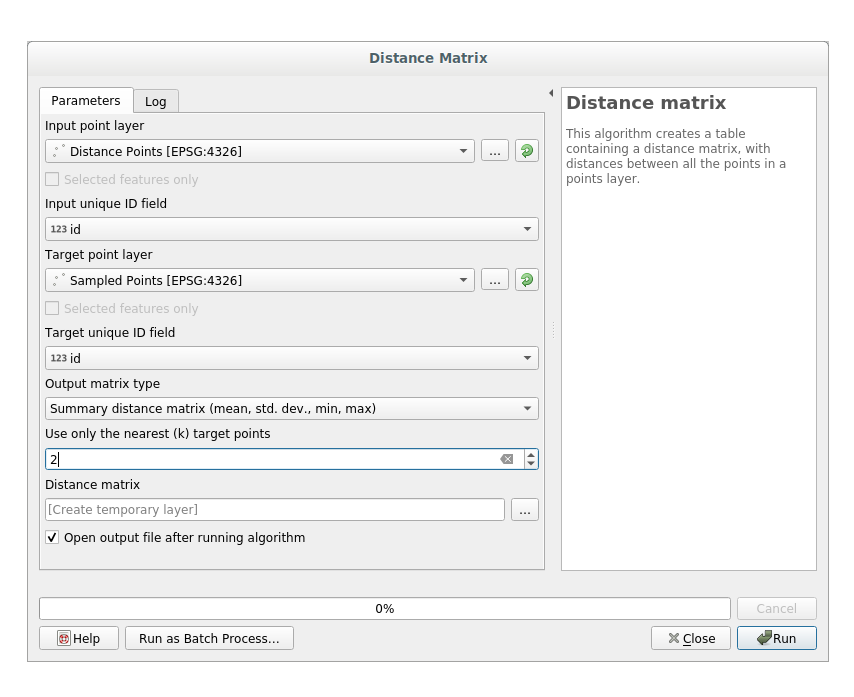This screenshot has height=697, width=854.
Task: Toggle Selected features only under Target layer
Action: 52,309
